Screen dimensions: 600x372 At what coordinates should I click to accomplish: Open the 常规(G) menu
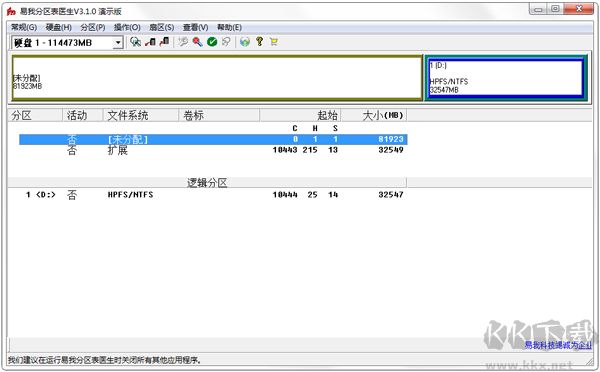click(24, 28)
